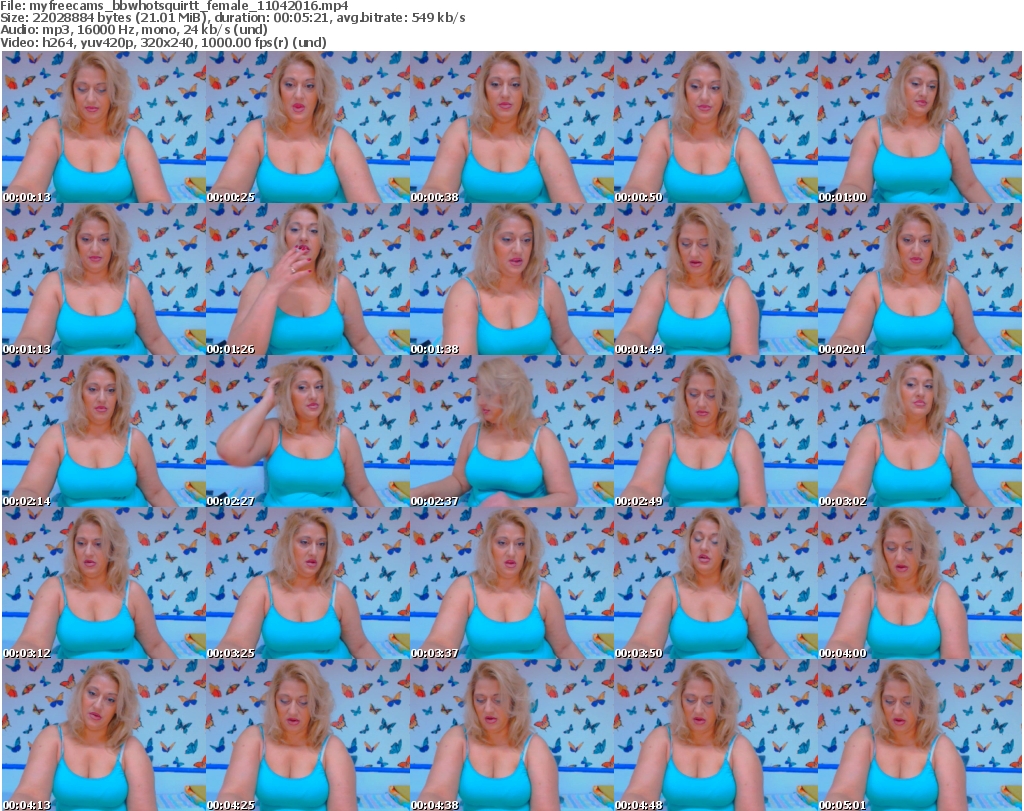Pick the frame labeled 00:01:00
Screen dimensions: 1024x811
pos(919,128)
